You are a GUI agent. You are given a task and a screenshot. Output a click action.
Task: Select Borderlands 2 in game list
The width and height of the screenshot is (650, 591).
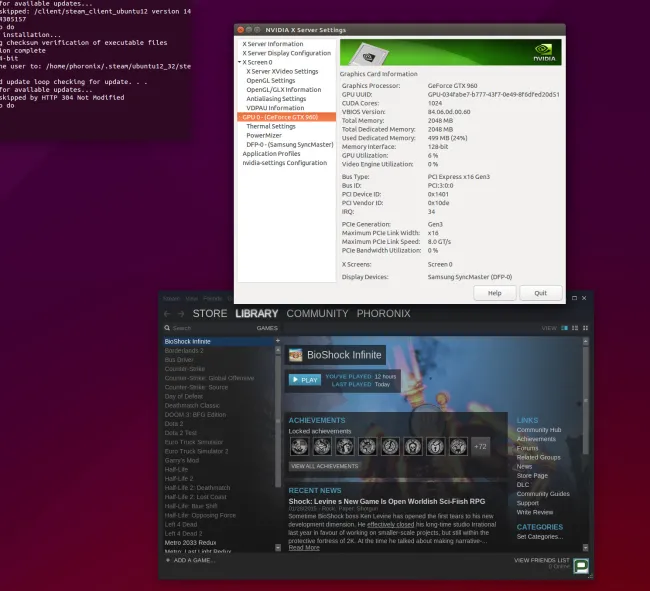pos(184,350)
